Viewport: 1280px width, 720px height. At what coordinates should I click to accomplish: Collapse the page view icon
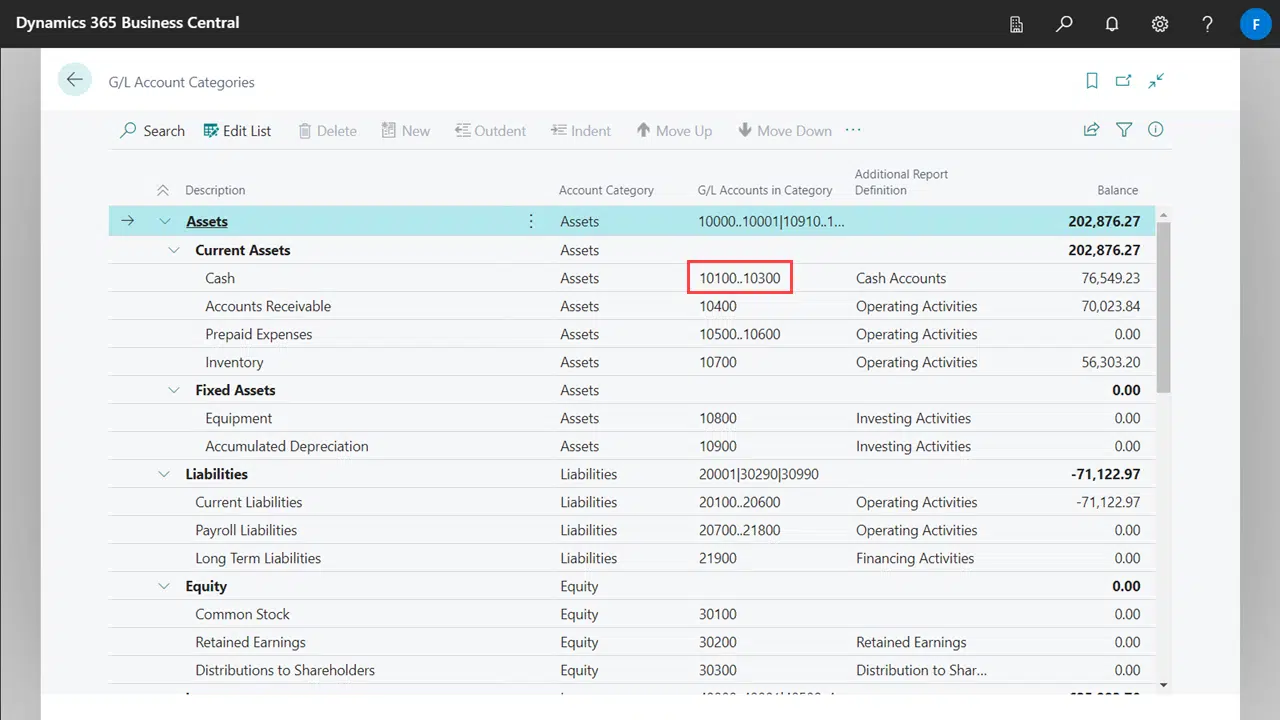click(x=1156, y=81)
